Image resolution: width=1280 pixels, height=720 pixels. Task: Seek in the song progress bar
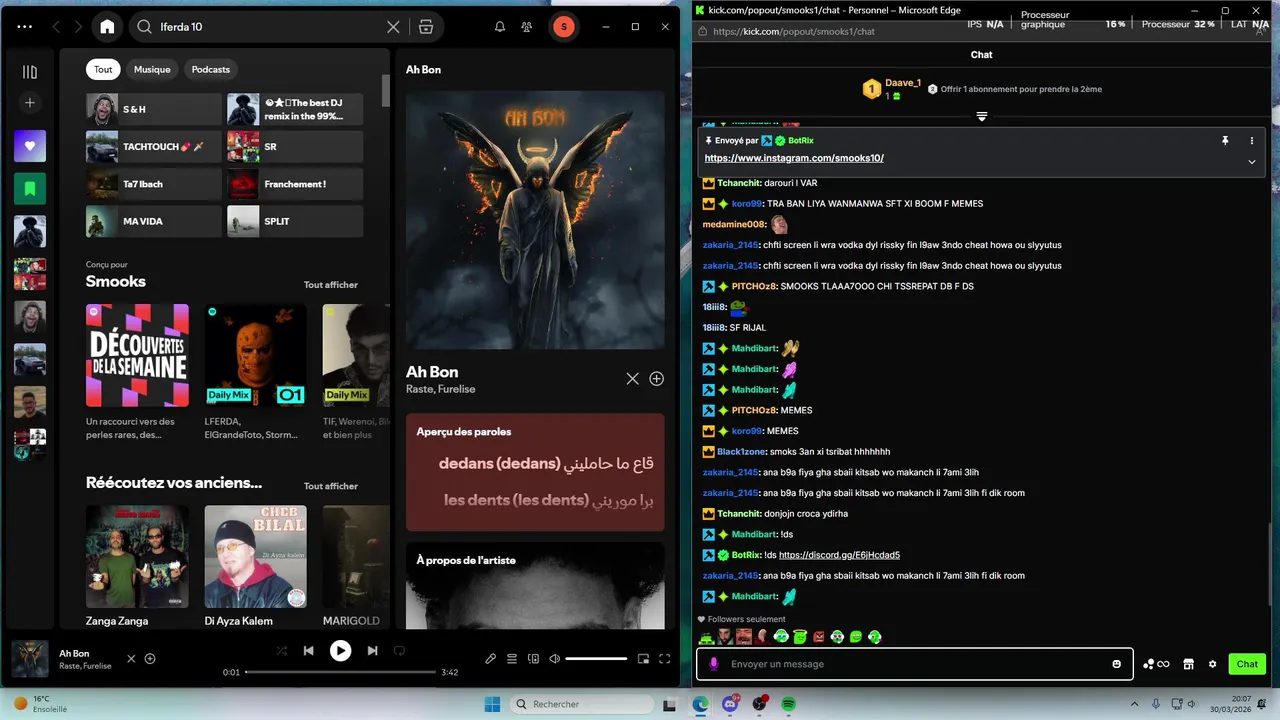[x=339, y=672]
